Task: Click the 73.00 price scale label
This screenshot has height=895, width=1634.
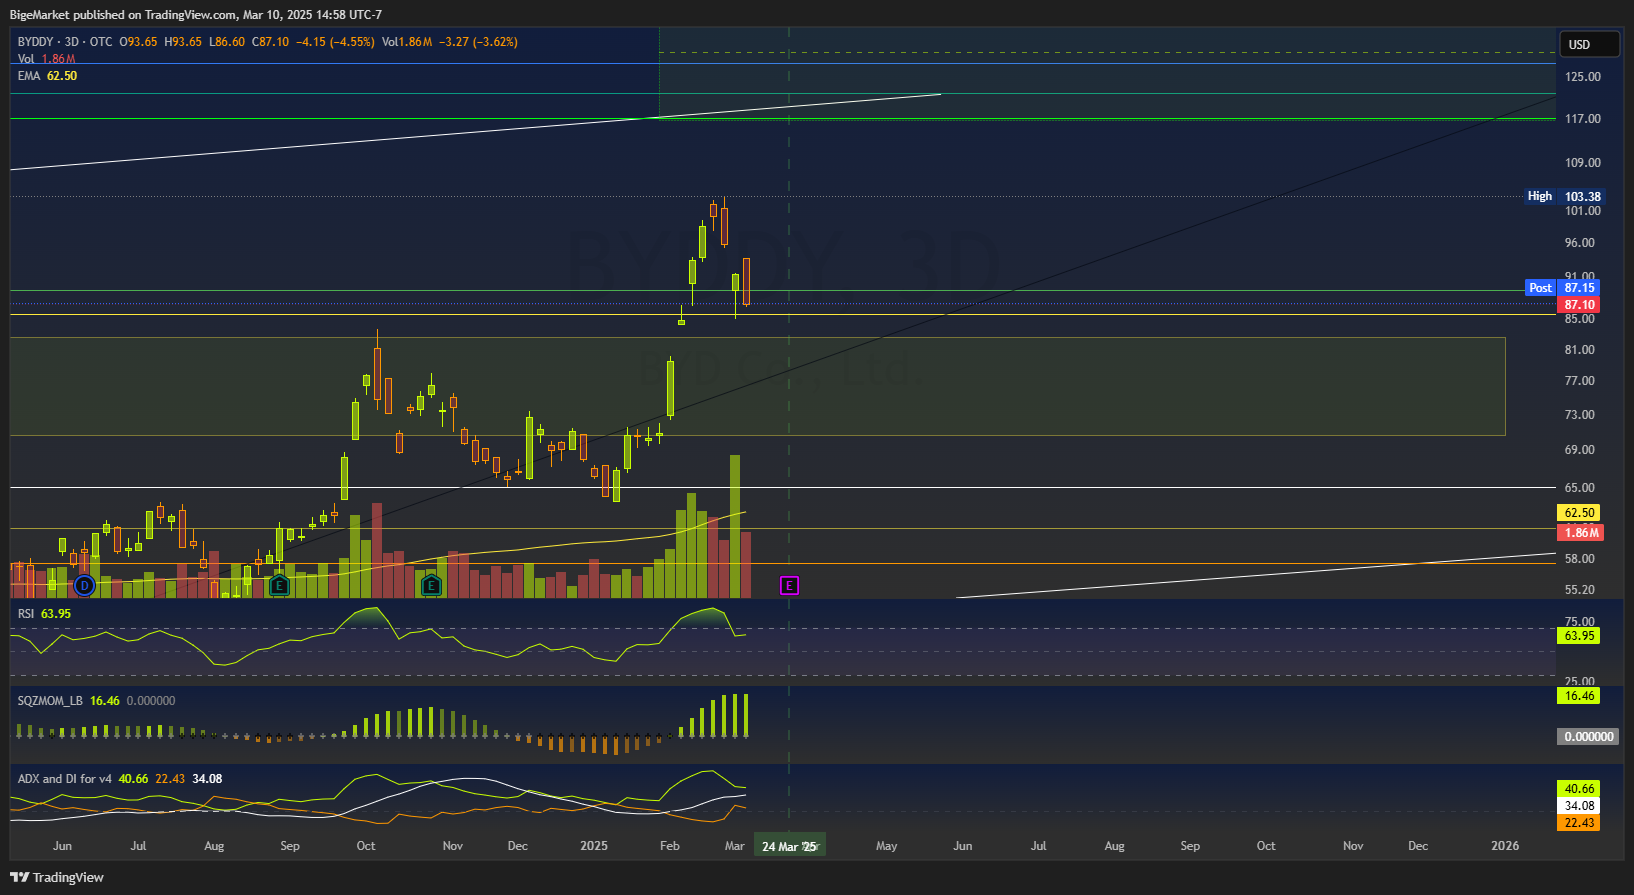Action: click(1580, 415)
